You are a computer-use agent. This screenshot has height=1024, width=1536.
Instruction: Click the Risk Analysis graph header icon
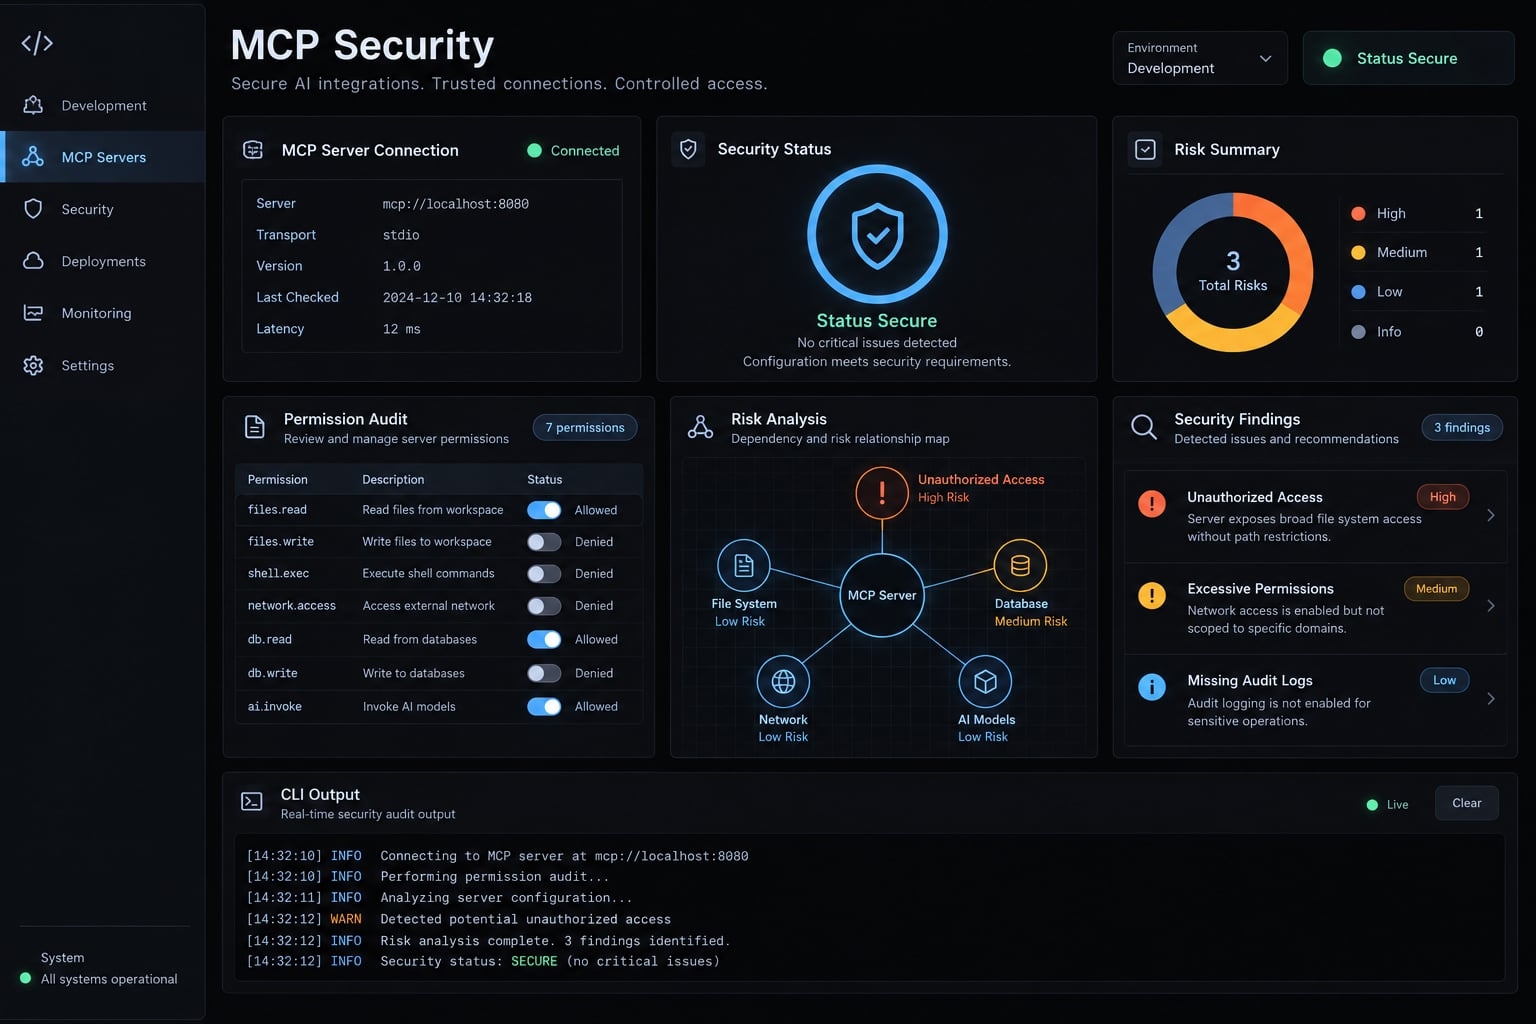700,427
